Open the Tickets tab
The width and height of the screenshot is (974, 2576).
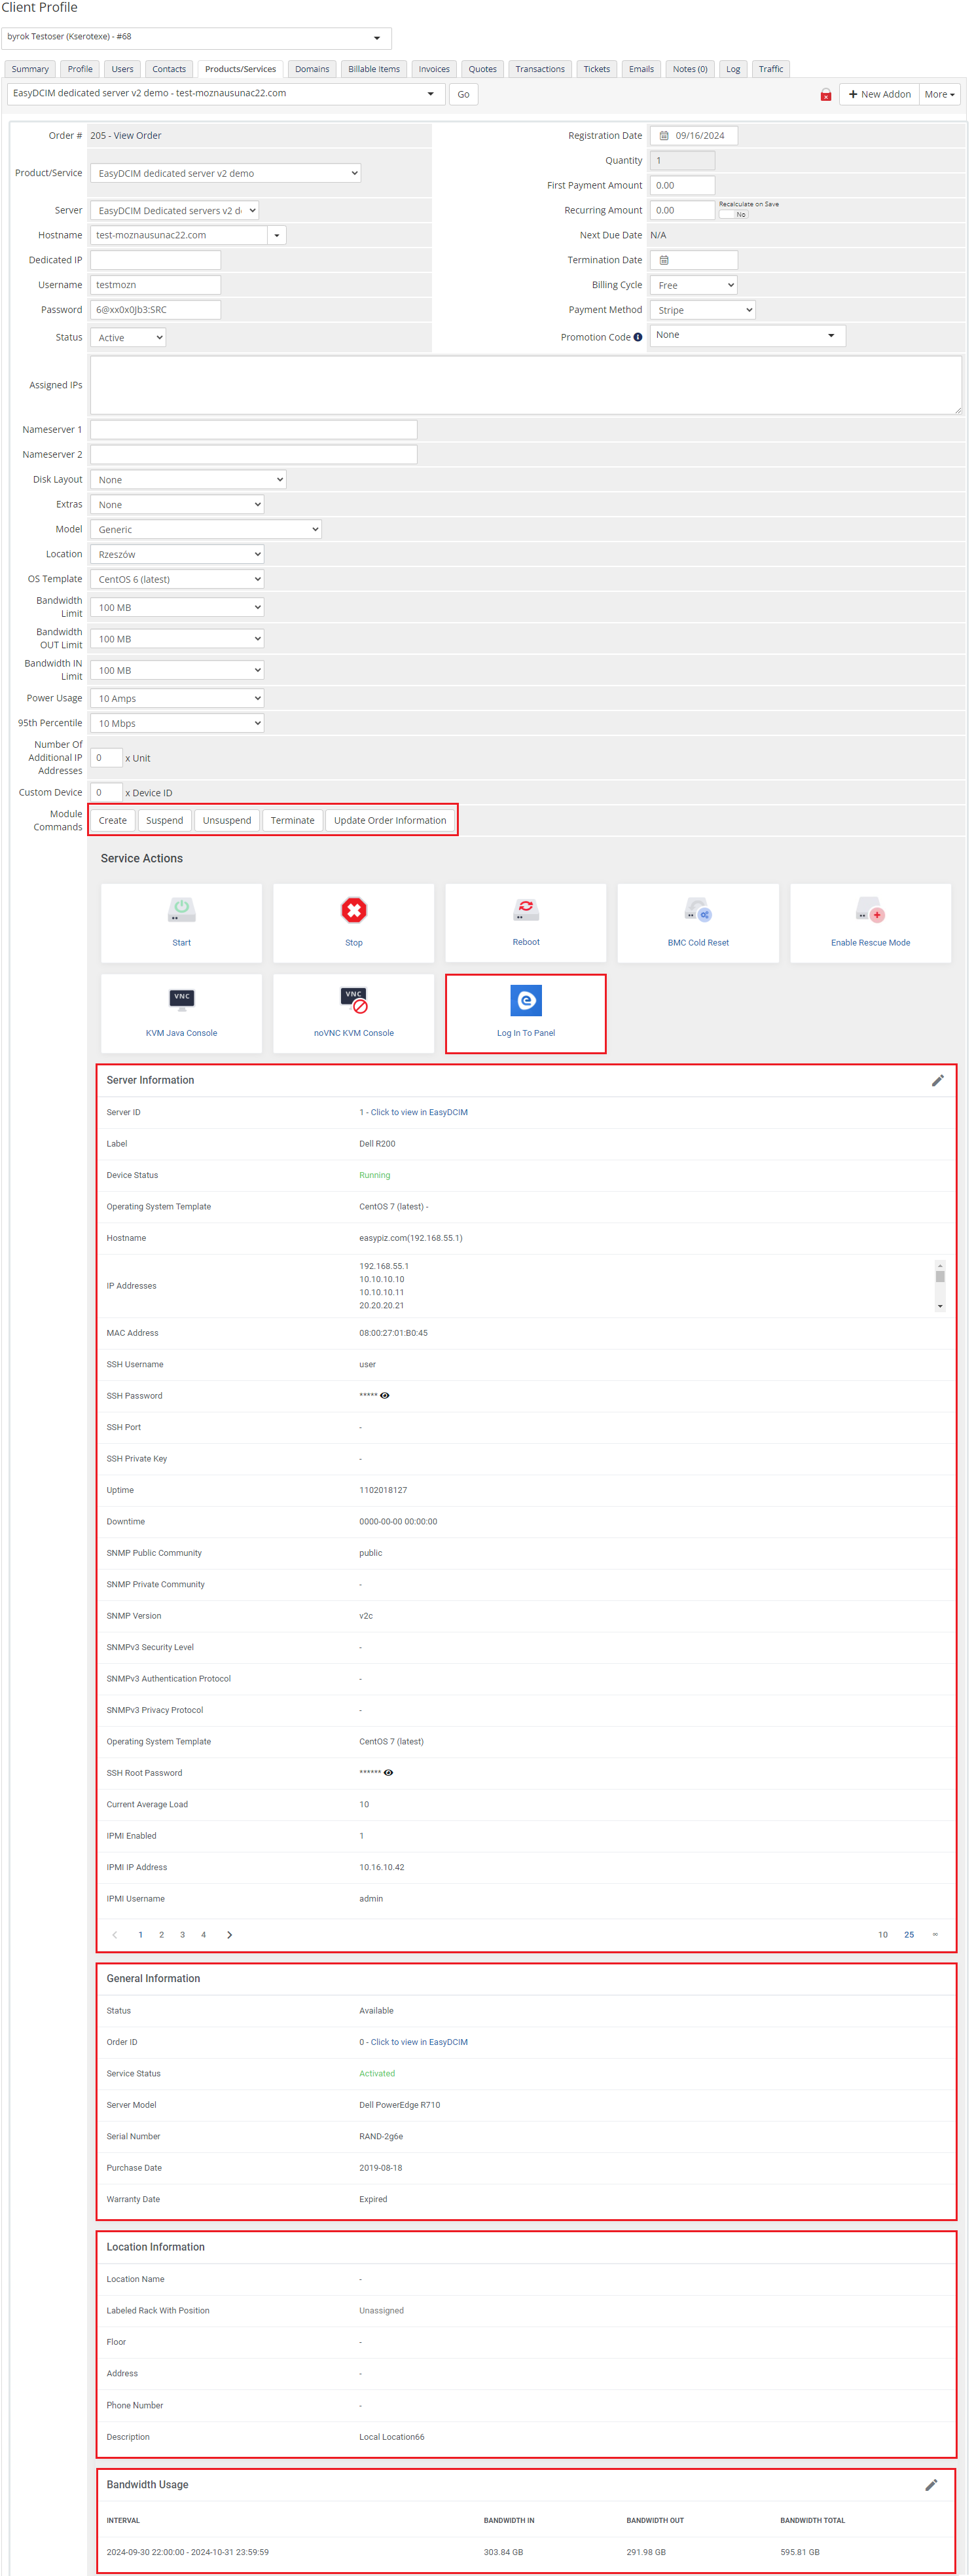tap(596, 69)
